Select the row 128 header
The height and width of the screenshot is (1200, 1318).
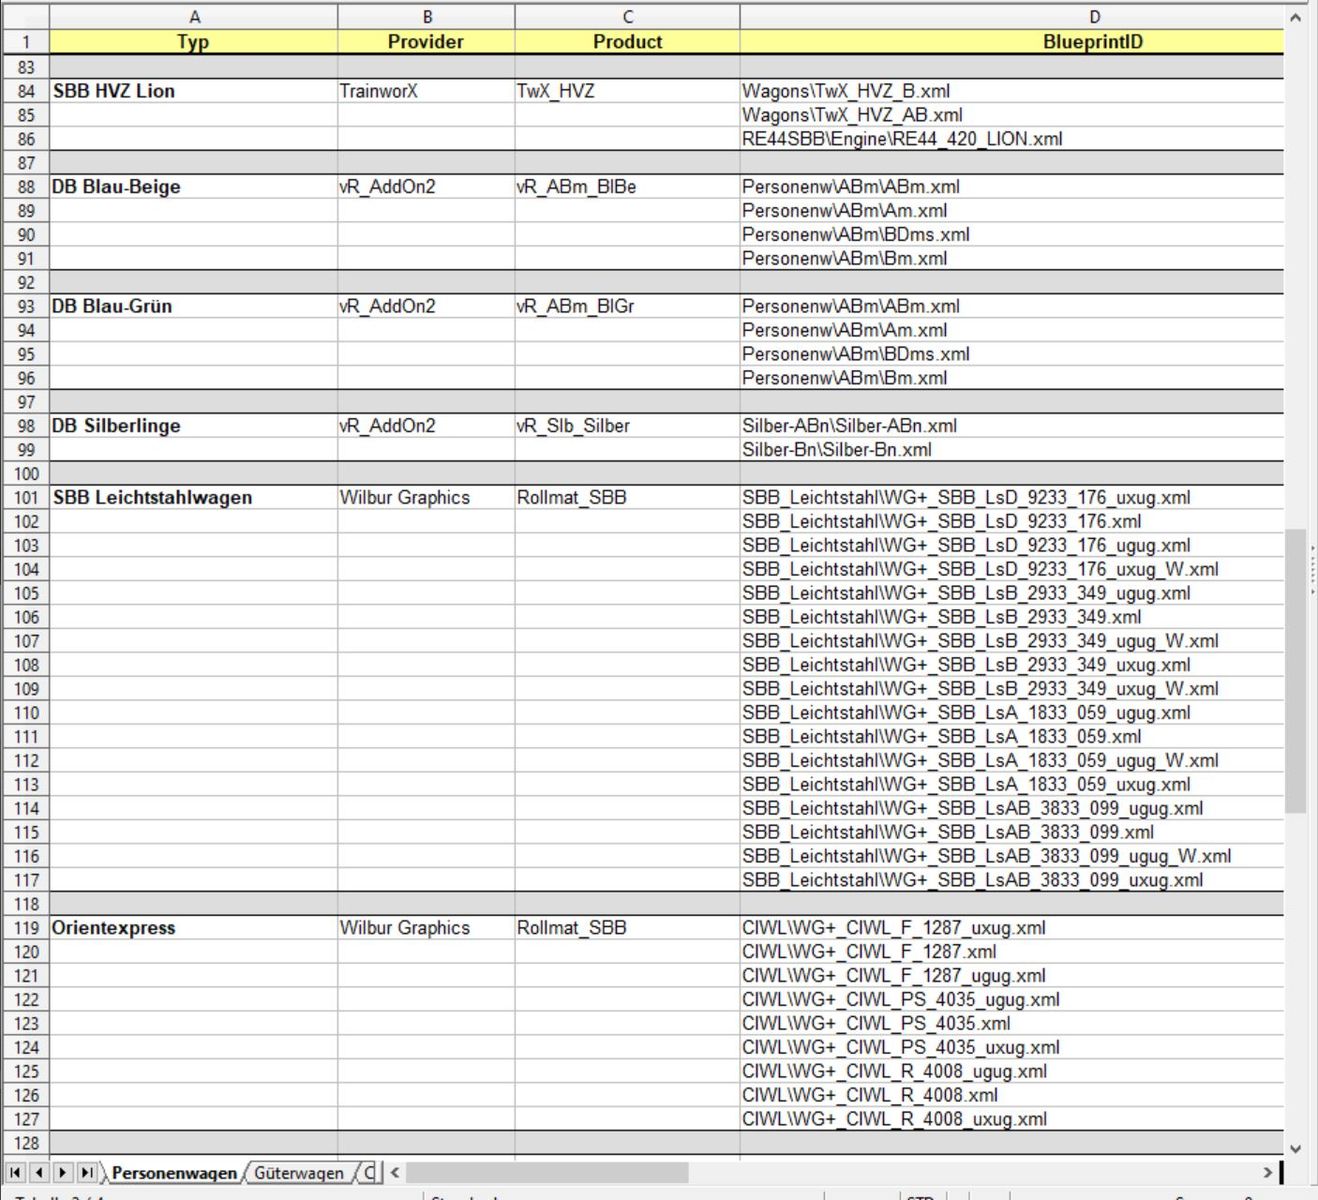[26, 1143]
